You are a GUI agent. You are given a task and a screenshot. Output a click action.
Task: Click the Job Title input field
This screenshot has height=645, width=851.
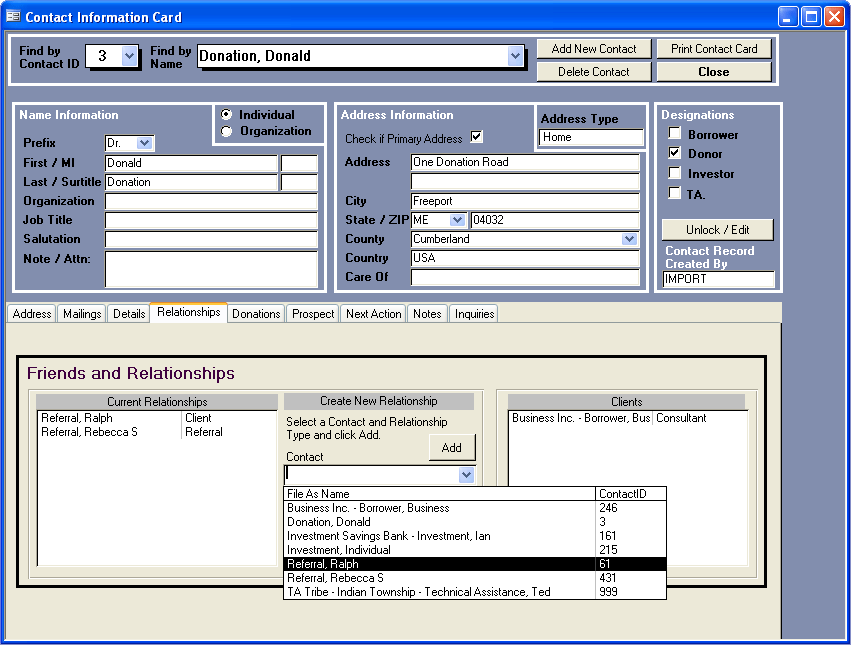tap(210, 220)
